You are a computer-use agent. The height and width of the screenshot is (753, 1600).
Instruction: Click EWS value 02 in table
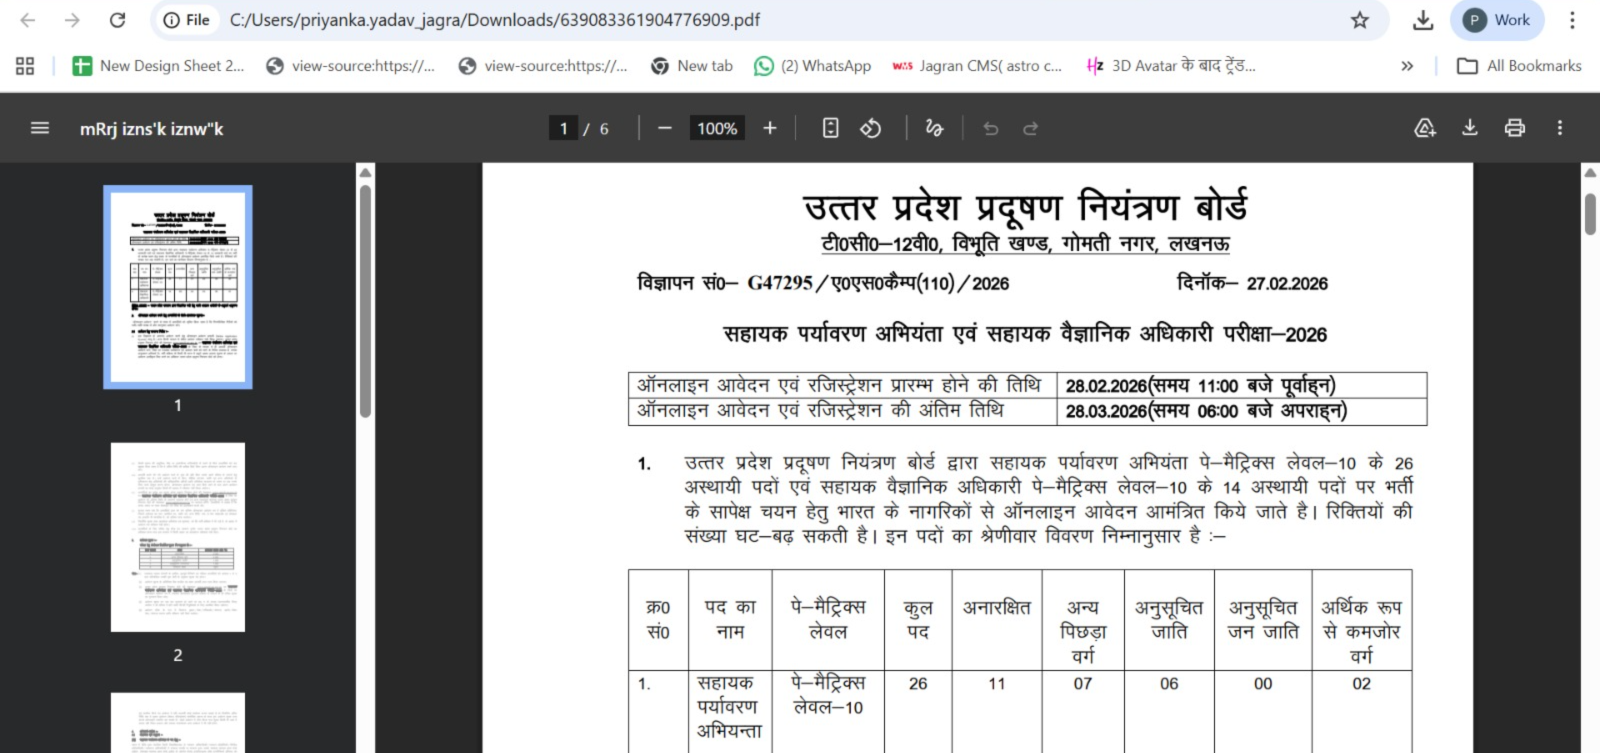(1361, 684)
